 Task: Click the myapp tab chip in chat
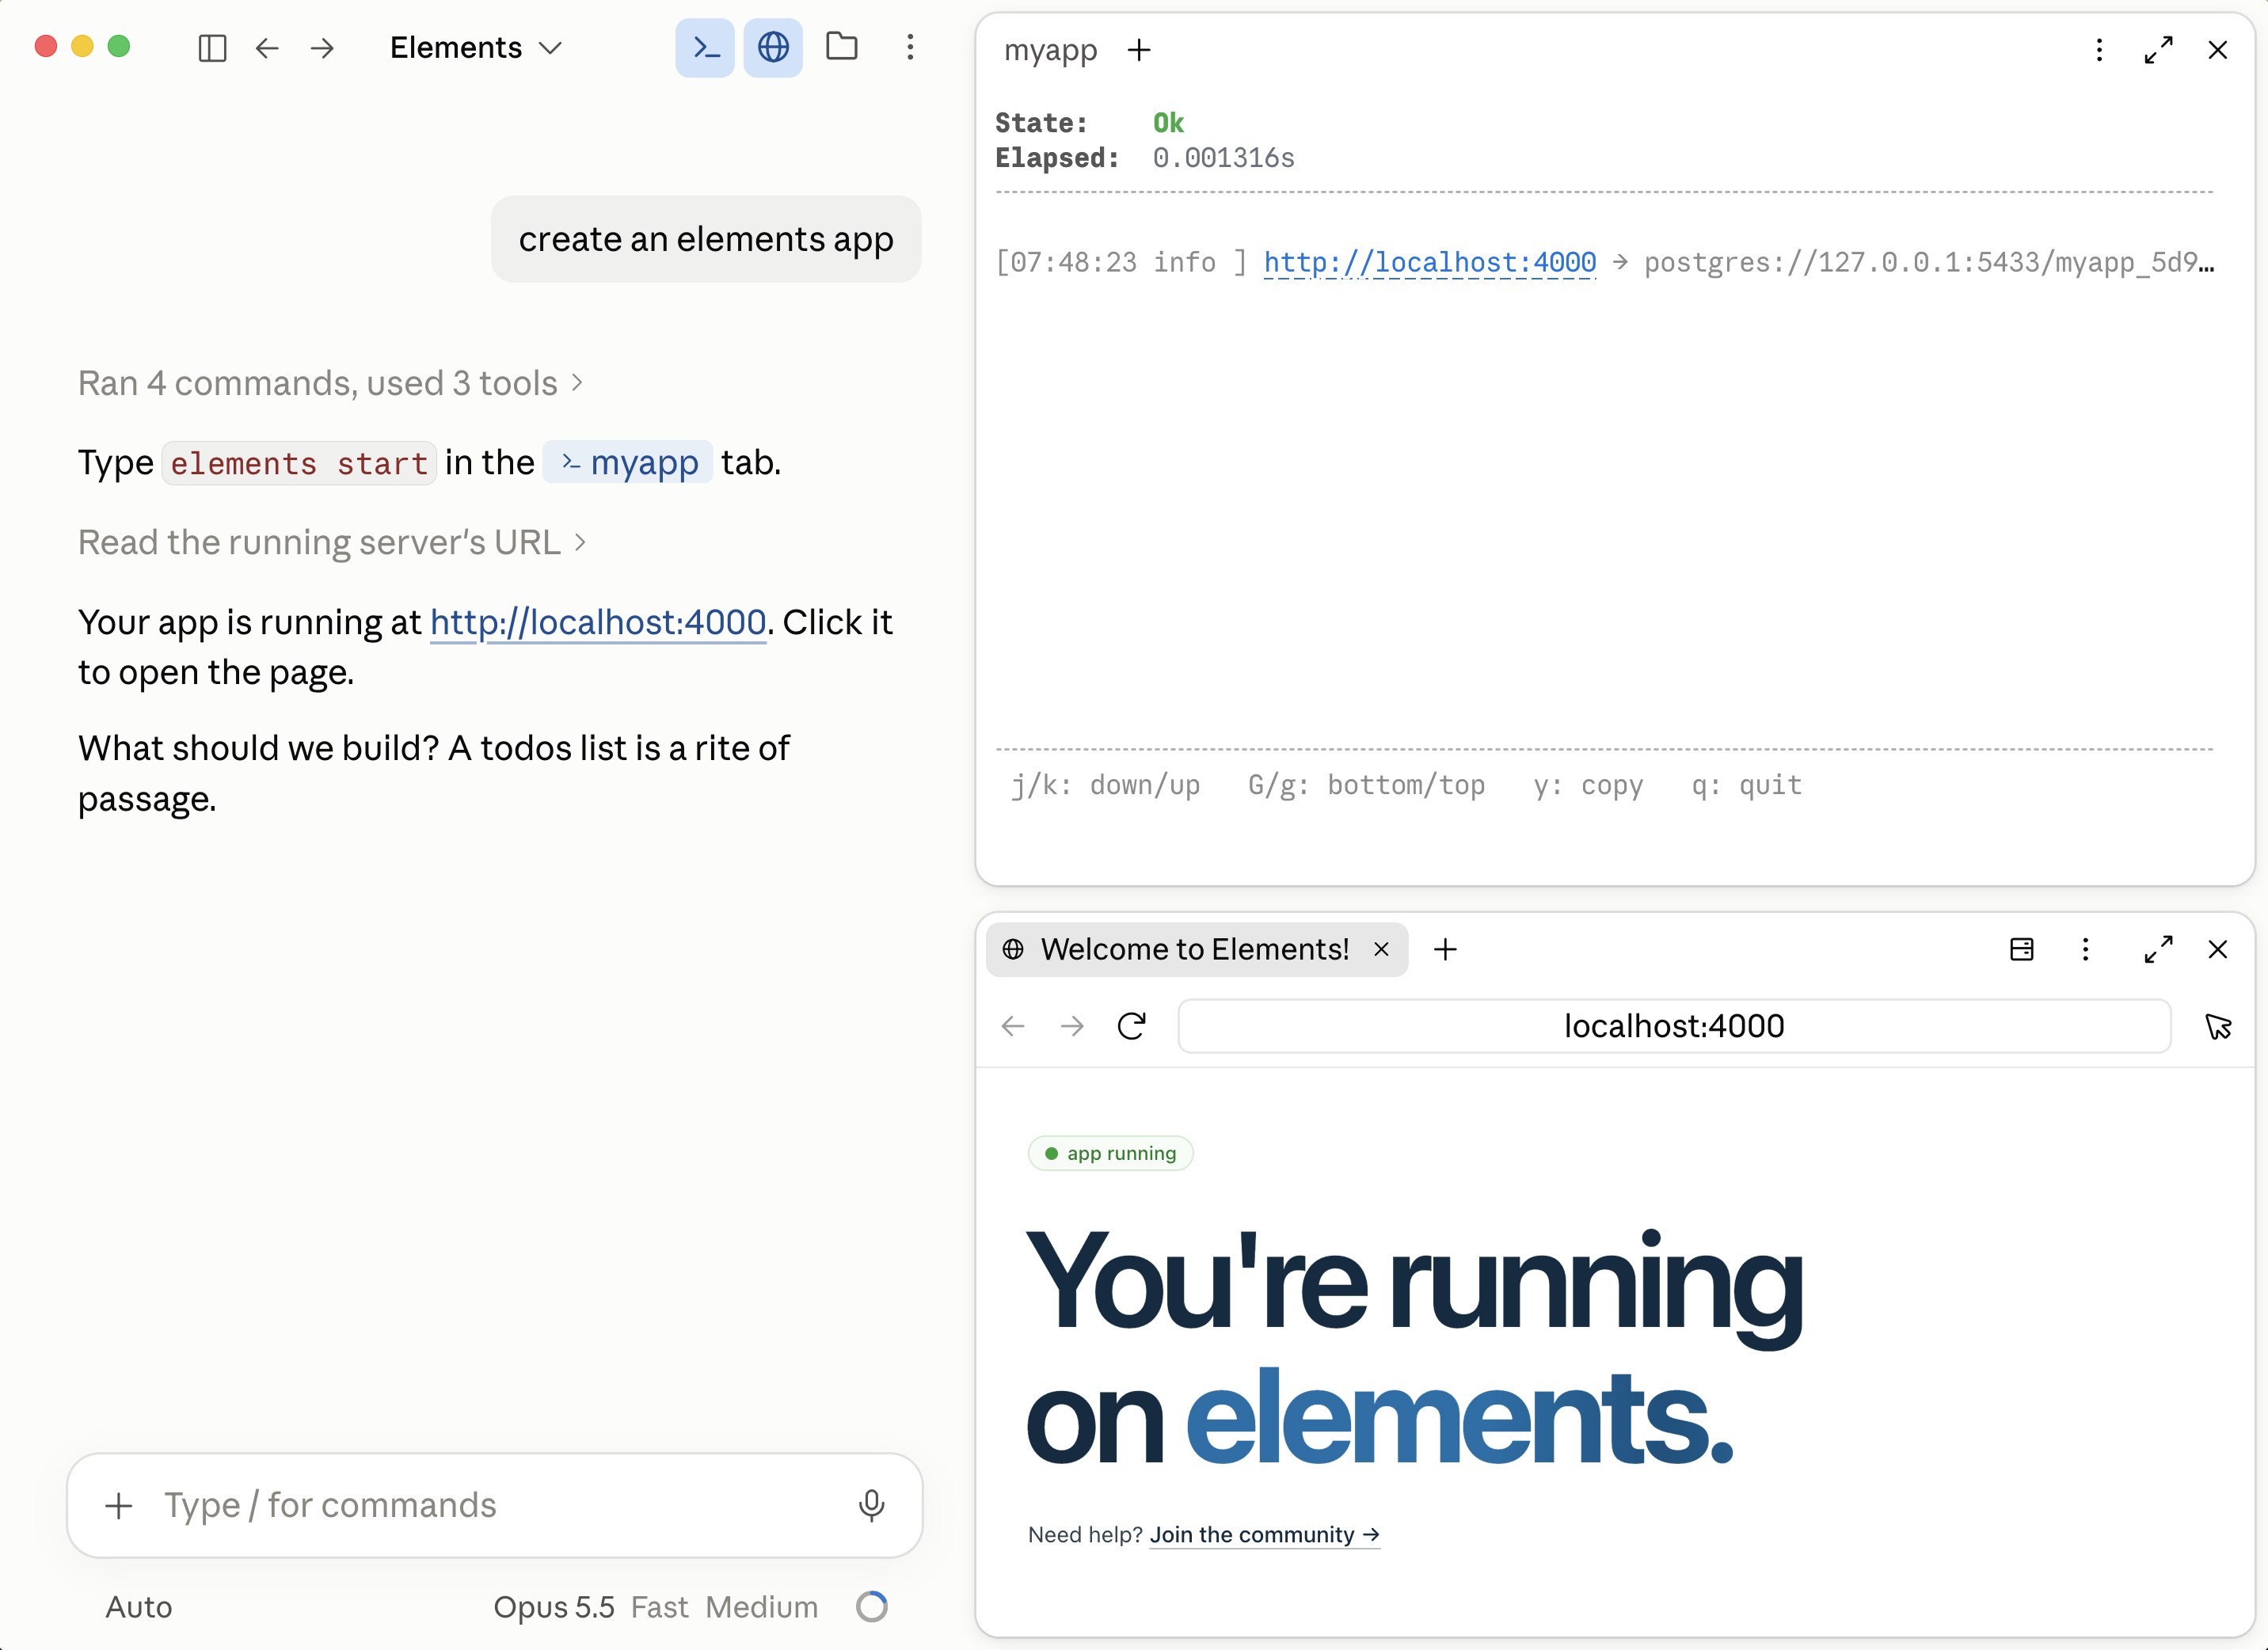coord(628,462)
